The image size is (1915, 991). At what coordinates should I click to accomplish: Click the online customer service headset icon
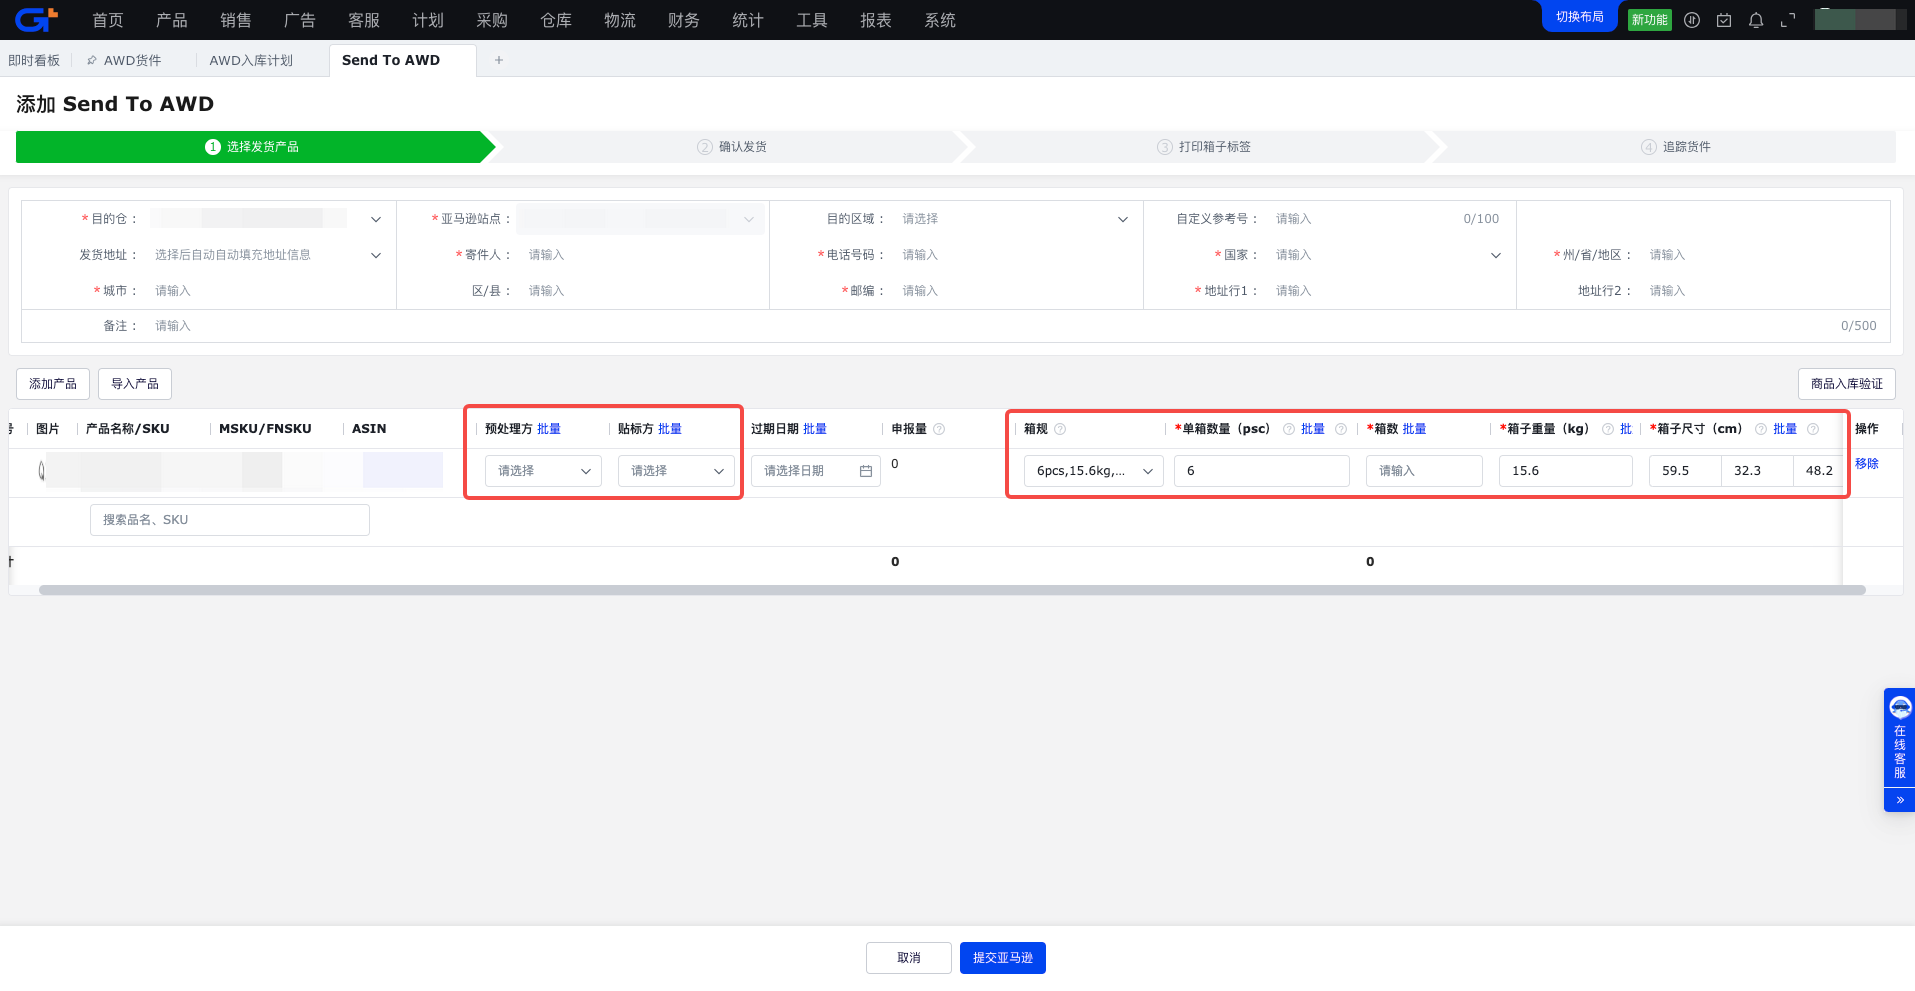coord(1900,708)
